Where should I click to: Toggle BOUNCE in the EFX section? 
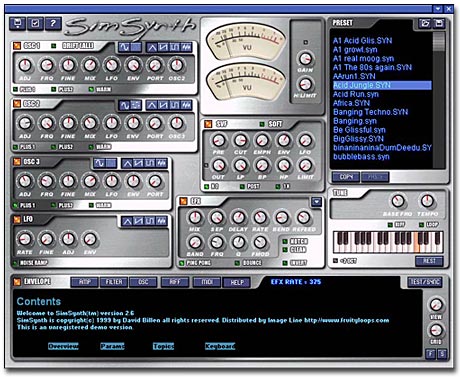pos(237,263)
